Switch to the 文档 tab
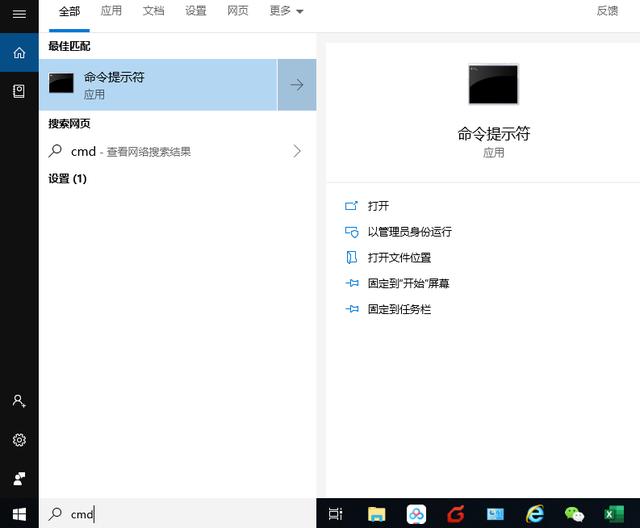Viewport: 640px width, 528px height. click(153, 11)
